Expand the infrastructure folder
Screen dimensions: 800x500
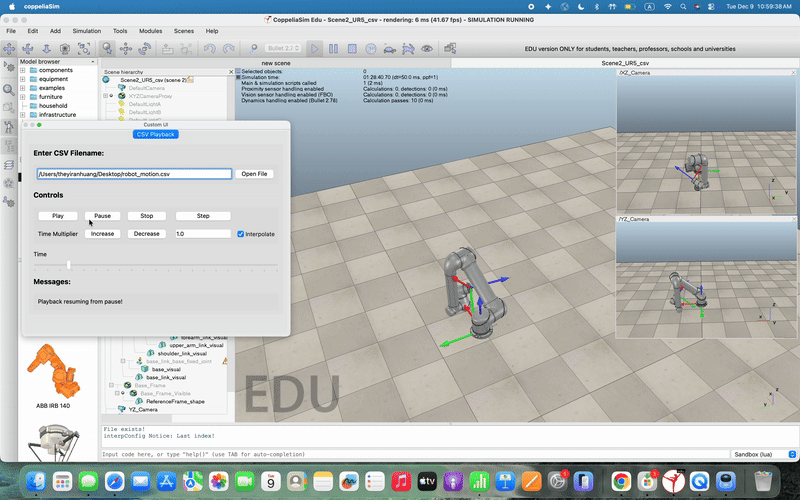(x=22, y=115)
